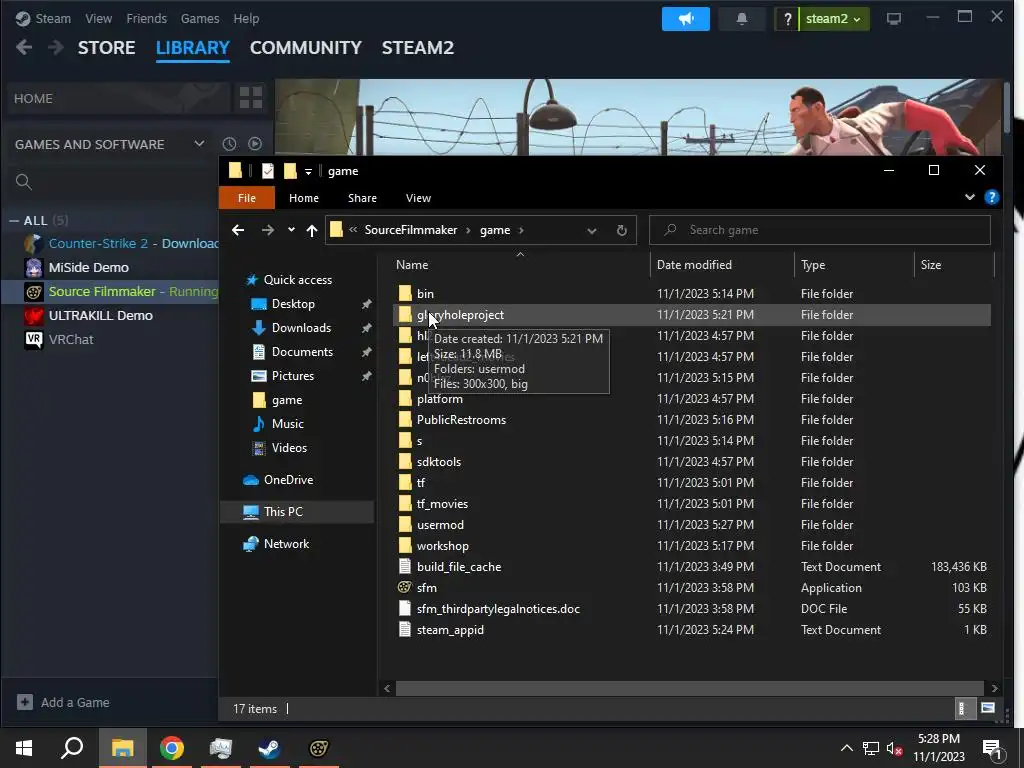Select the tf_movies folder
The width and height of the screenshot is (1024, 768).
click(x=442, y=504)
